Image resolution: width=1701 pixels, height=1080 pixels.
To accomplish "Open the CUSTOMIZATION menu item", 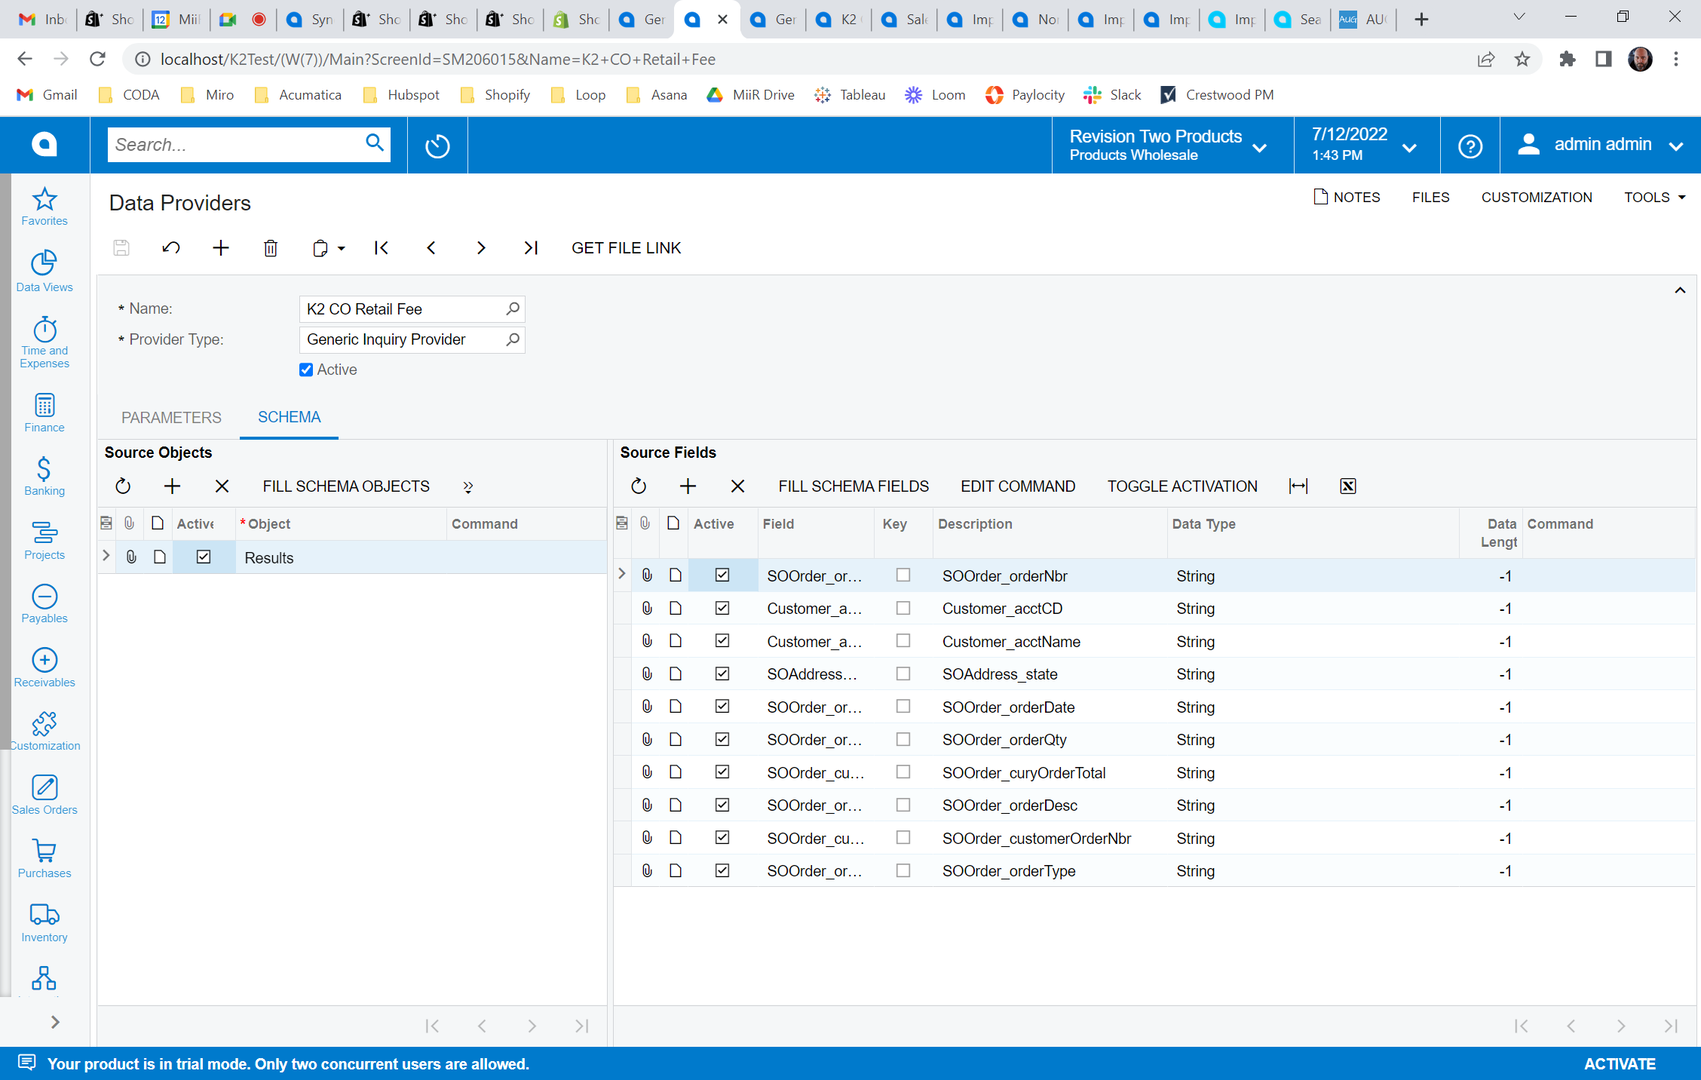I will tap(1536, 197).
